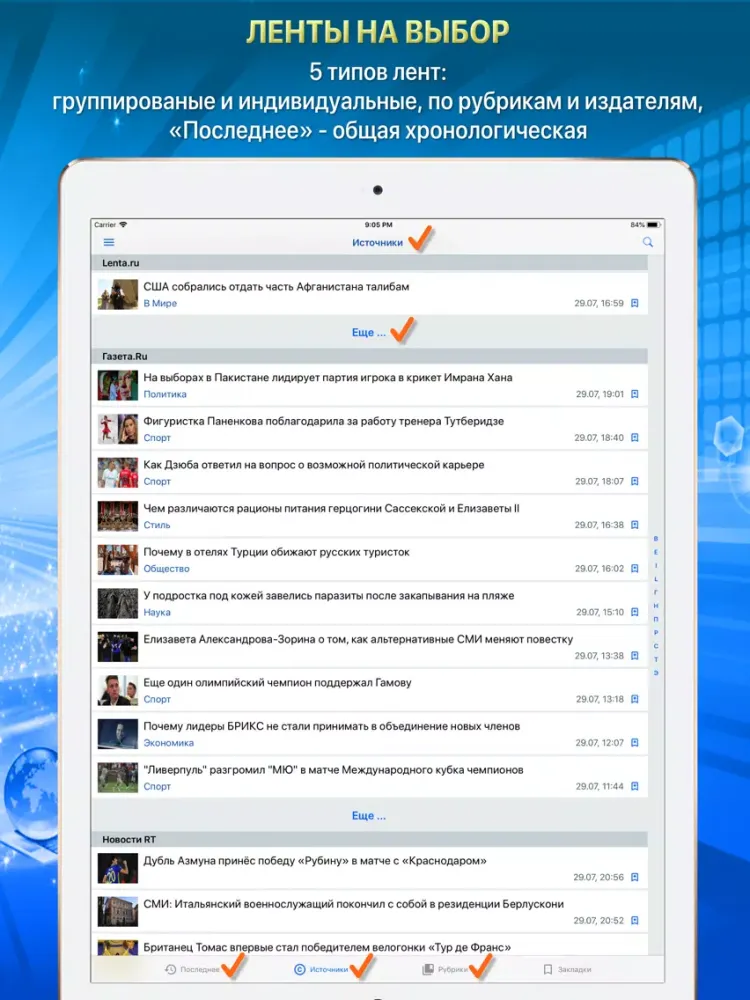Open thumbnail of Берлускони article
Viewport: 750px width, 1000px height.
pyautogui.click(x=118, y=911)
